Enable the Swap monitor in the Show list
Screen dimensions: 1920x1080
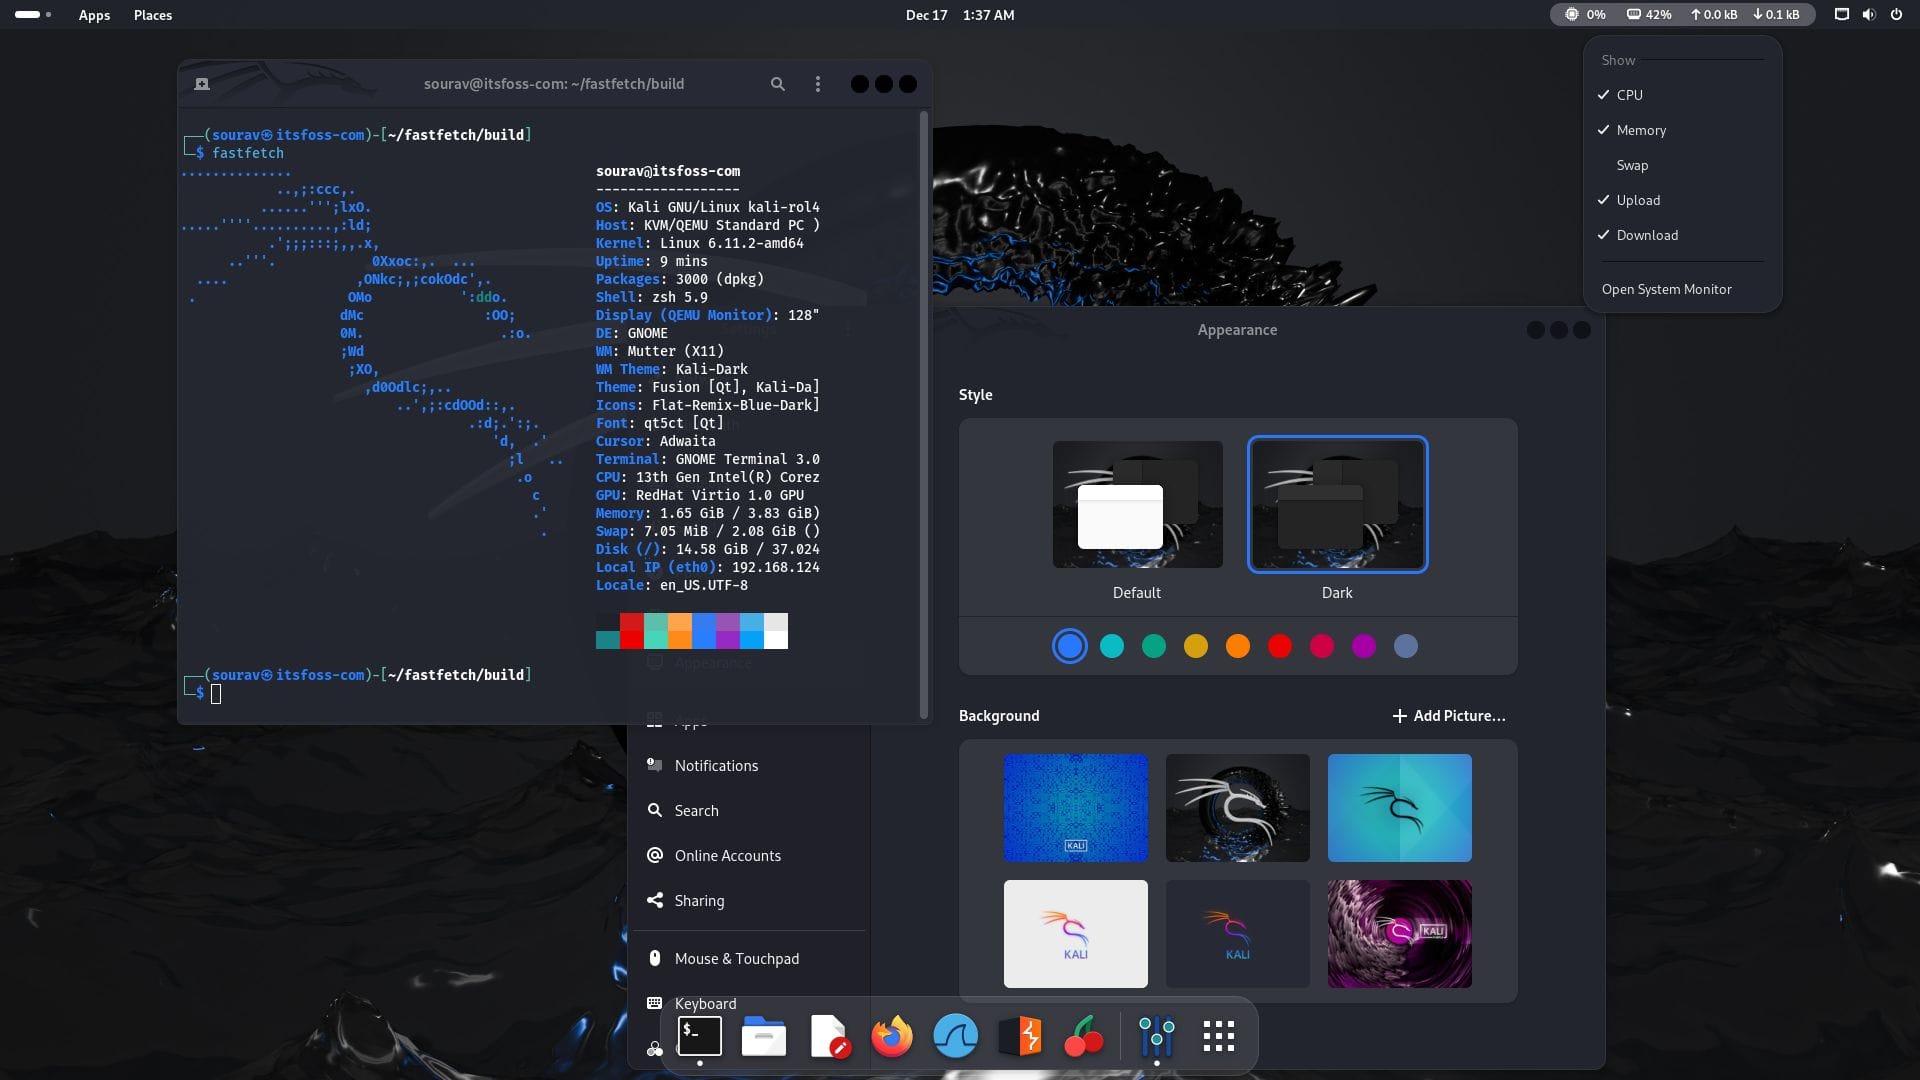pos(1632,165)
